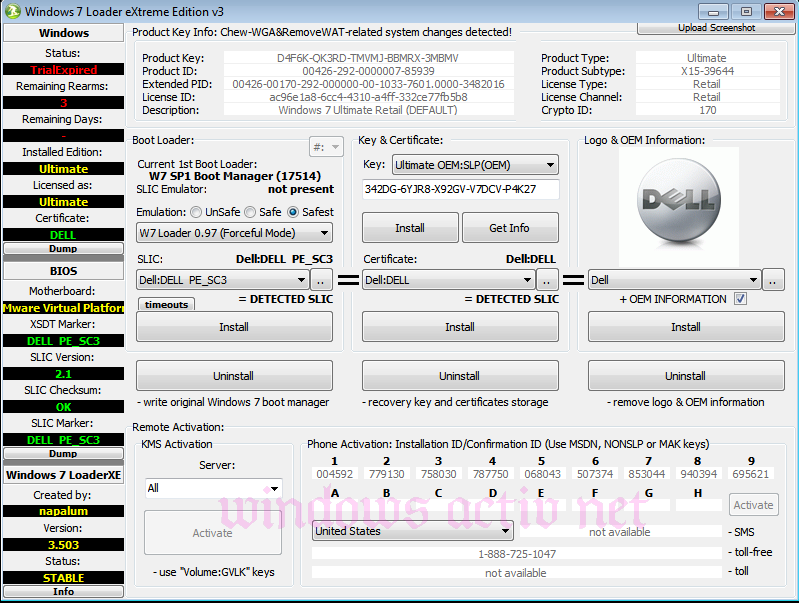Click the app icon in title bar
Viewport: 799px width, 603px height.
click(13, 11)
